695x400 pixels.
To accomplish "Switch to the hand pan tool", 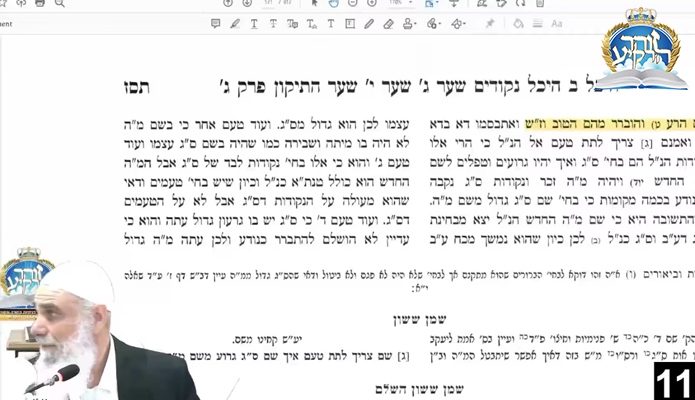I will [334, 4].
